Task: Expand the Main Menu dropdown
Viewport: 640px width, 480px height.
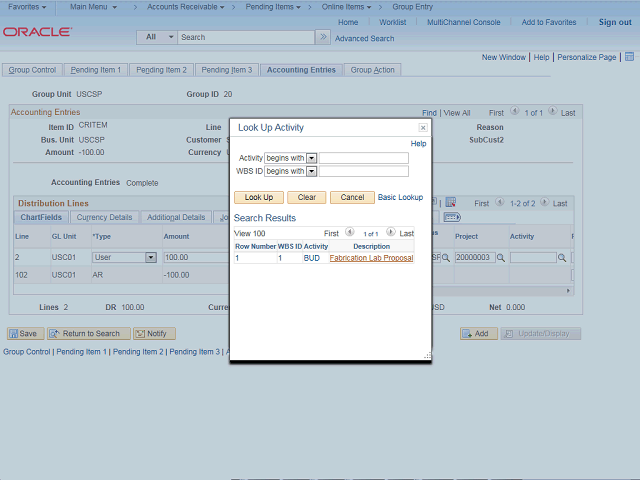Action: pos(93,7)
